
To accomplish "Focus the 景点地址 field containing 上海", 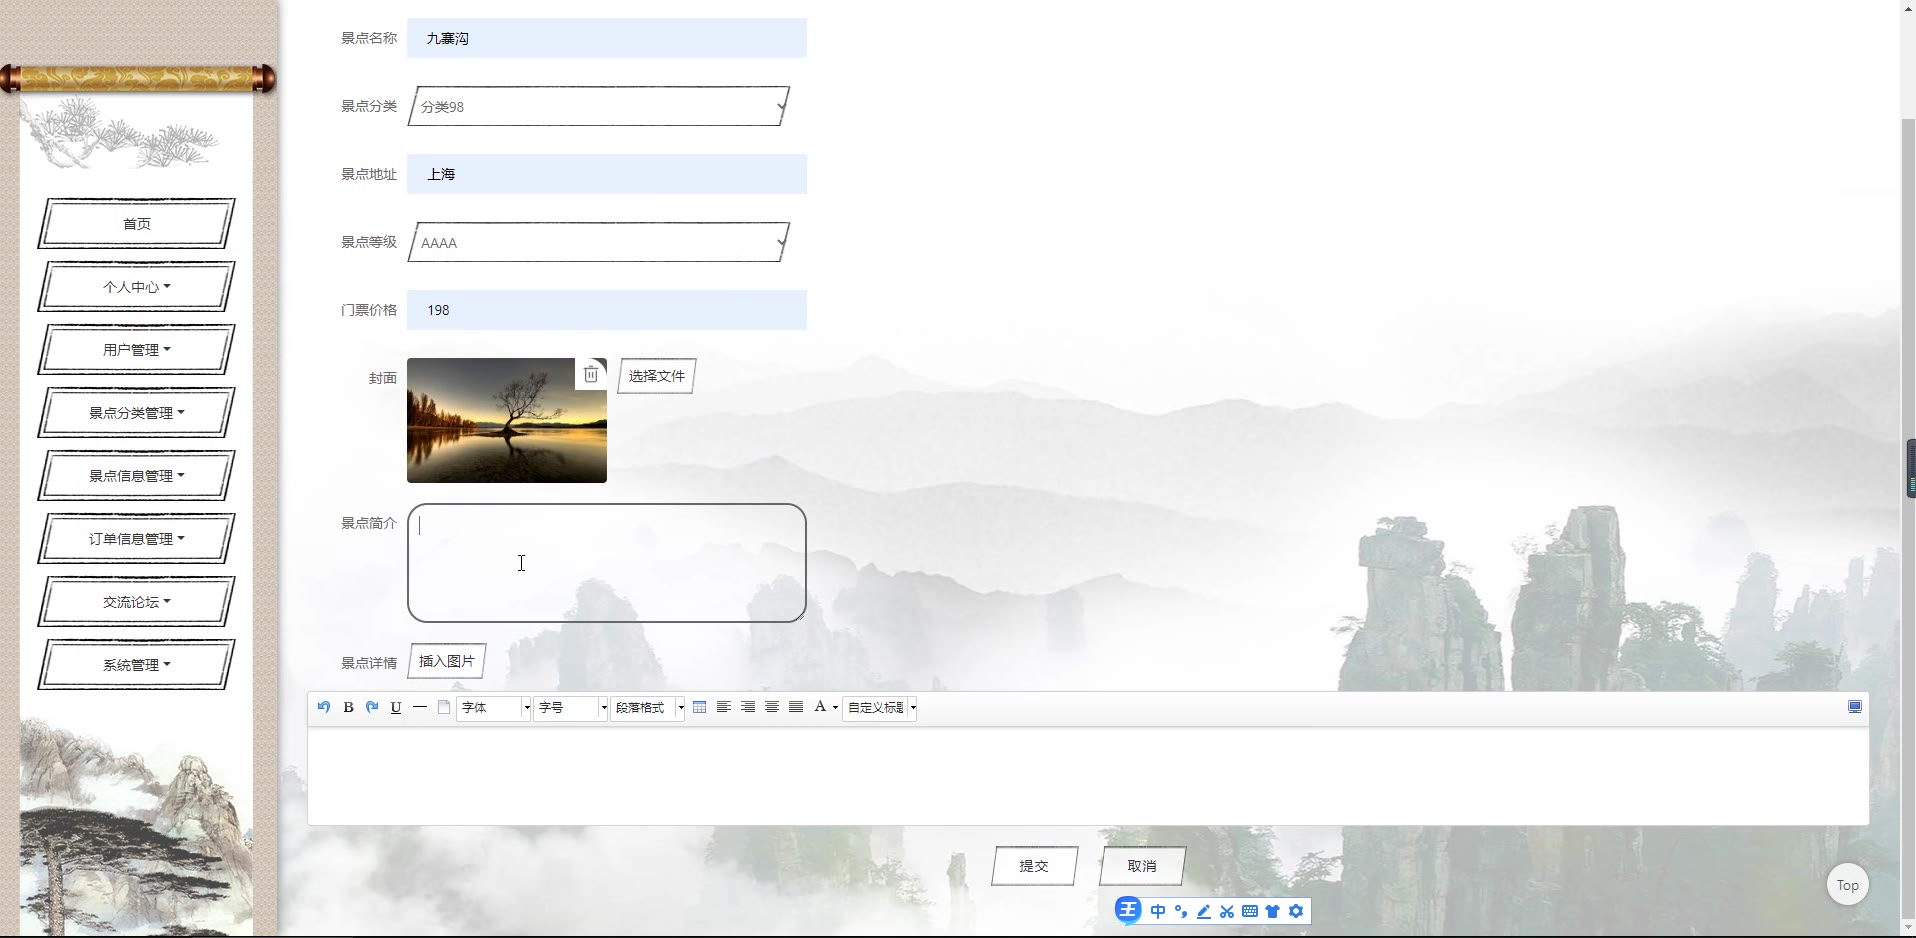I will [607, 174].
